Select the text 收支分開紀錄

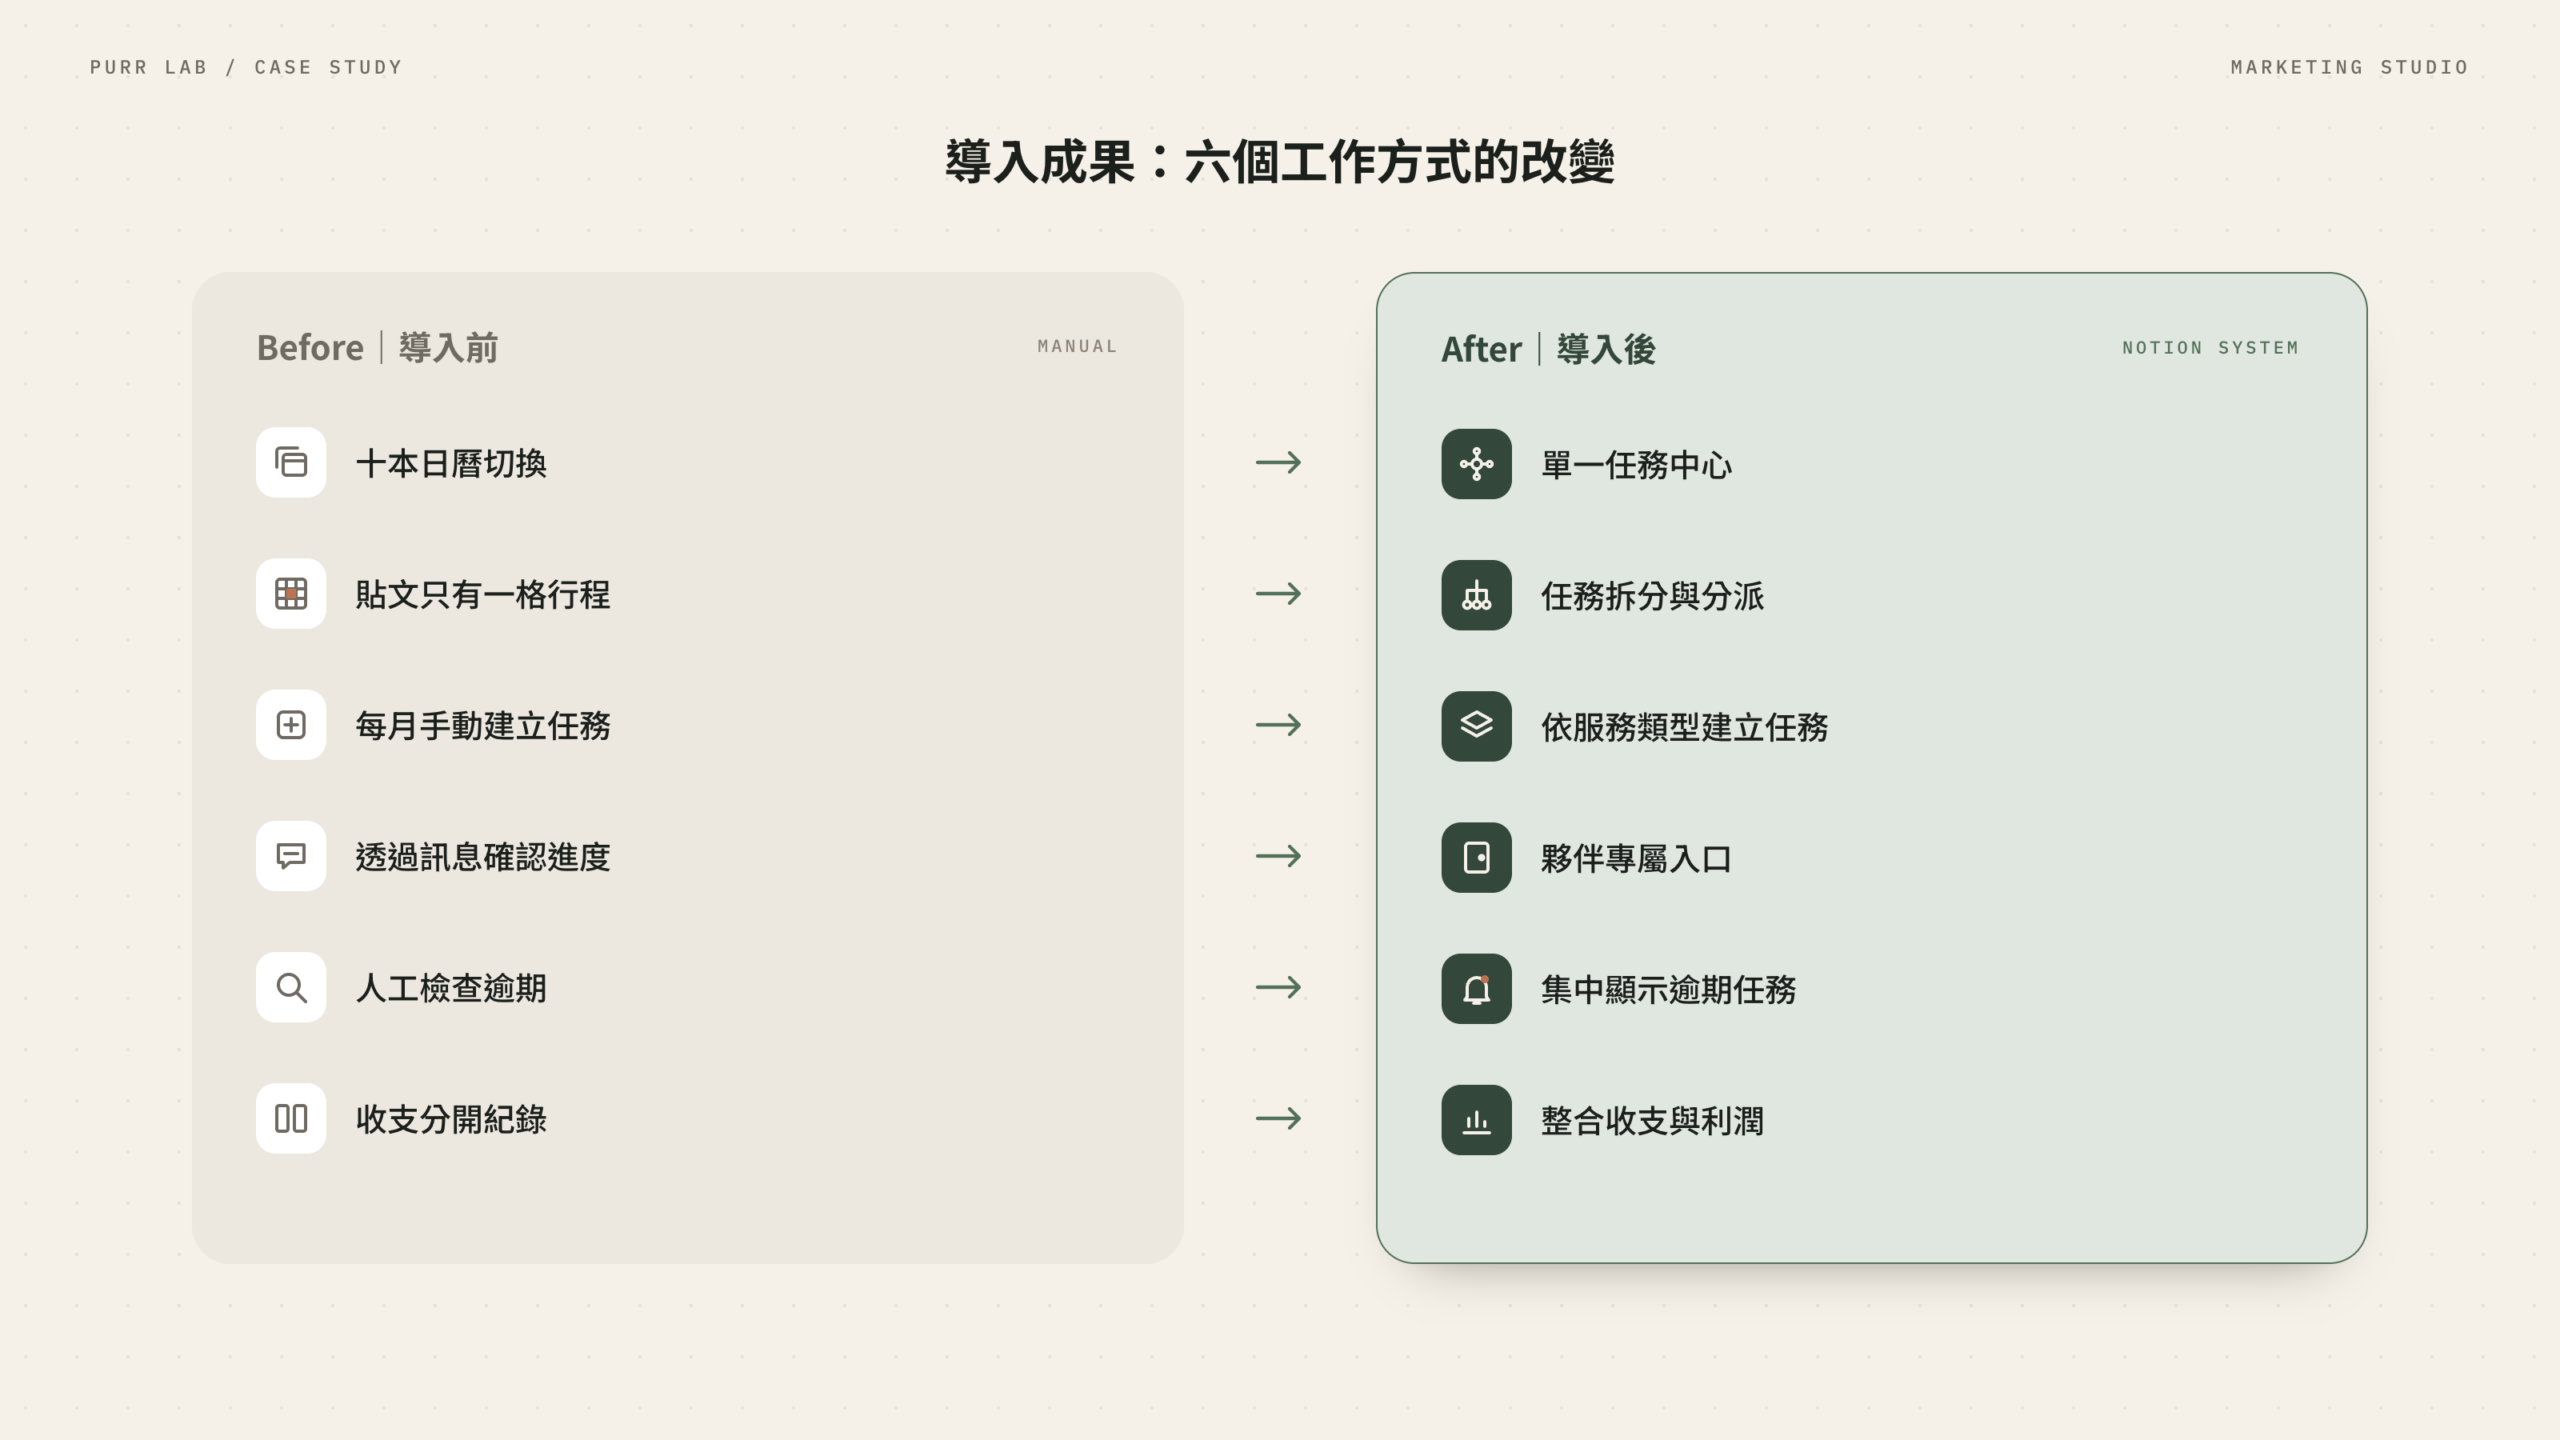click(451, 1118)
